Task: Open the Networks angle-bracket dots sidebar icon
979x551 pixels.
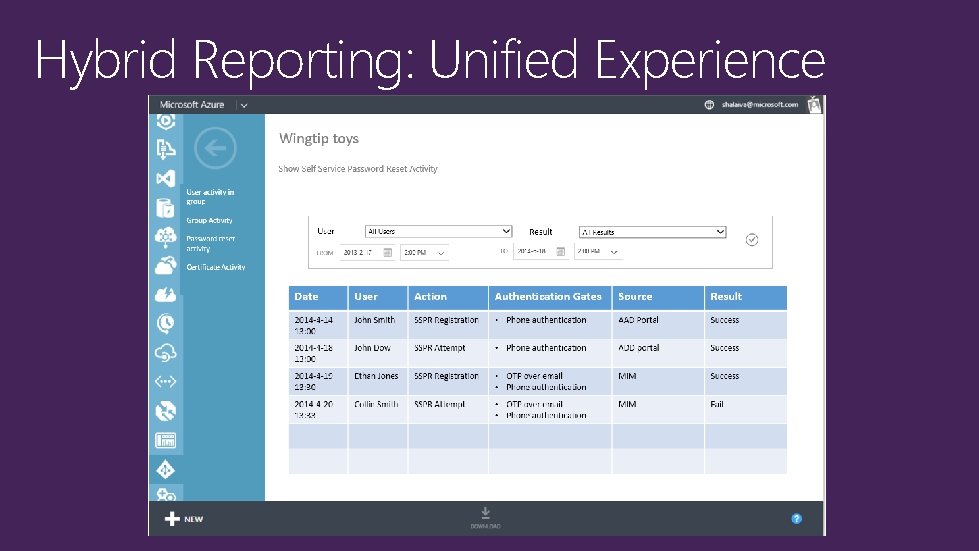Action: point(165,381)
